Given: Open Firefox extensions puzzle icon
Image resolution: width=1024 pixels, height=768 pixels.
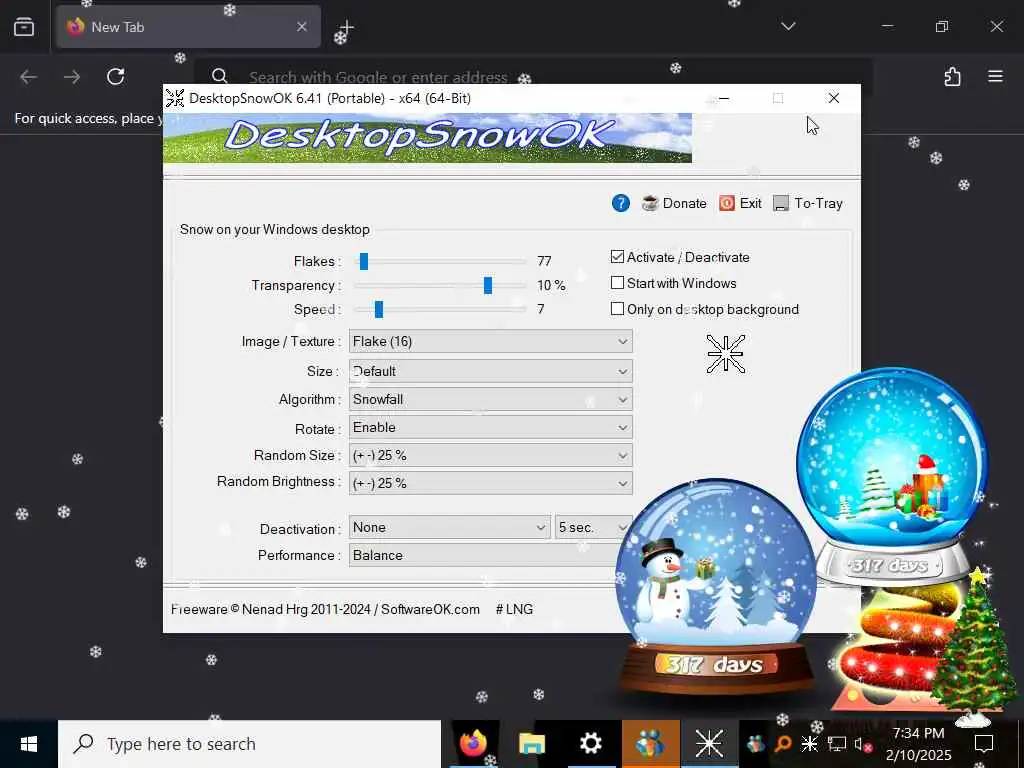Looking at the screenshot, I should 952,76.
